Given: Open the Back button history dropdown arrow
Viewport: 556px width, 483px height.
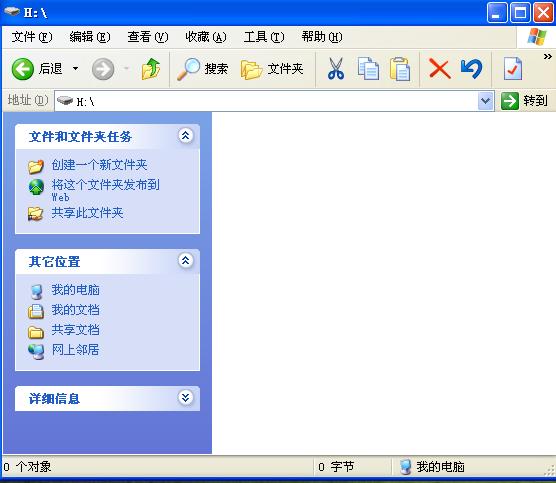Looking at the screenshot, I should (76, 68).
